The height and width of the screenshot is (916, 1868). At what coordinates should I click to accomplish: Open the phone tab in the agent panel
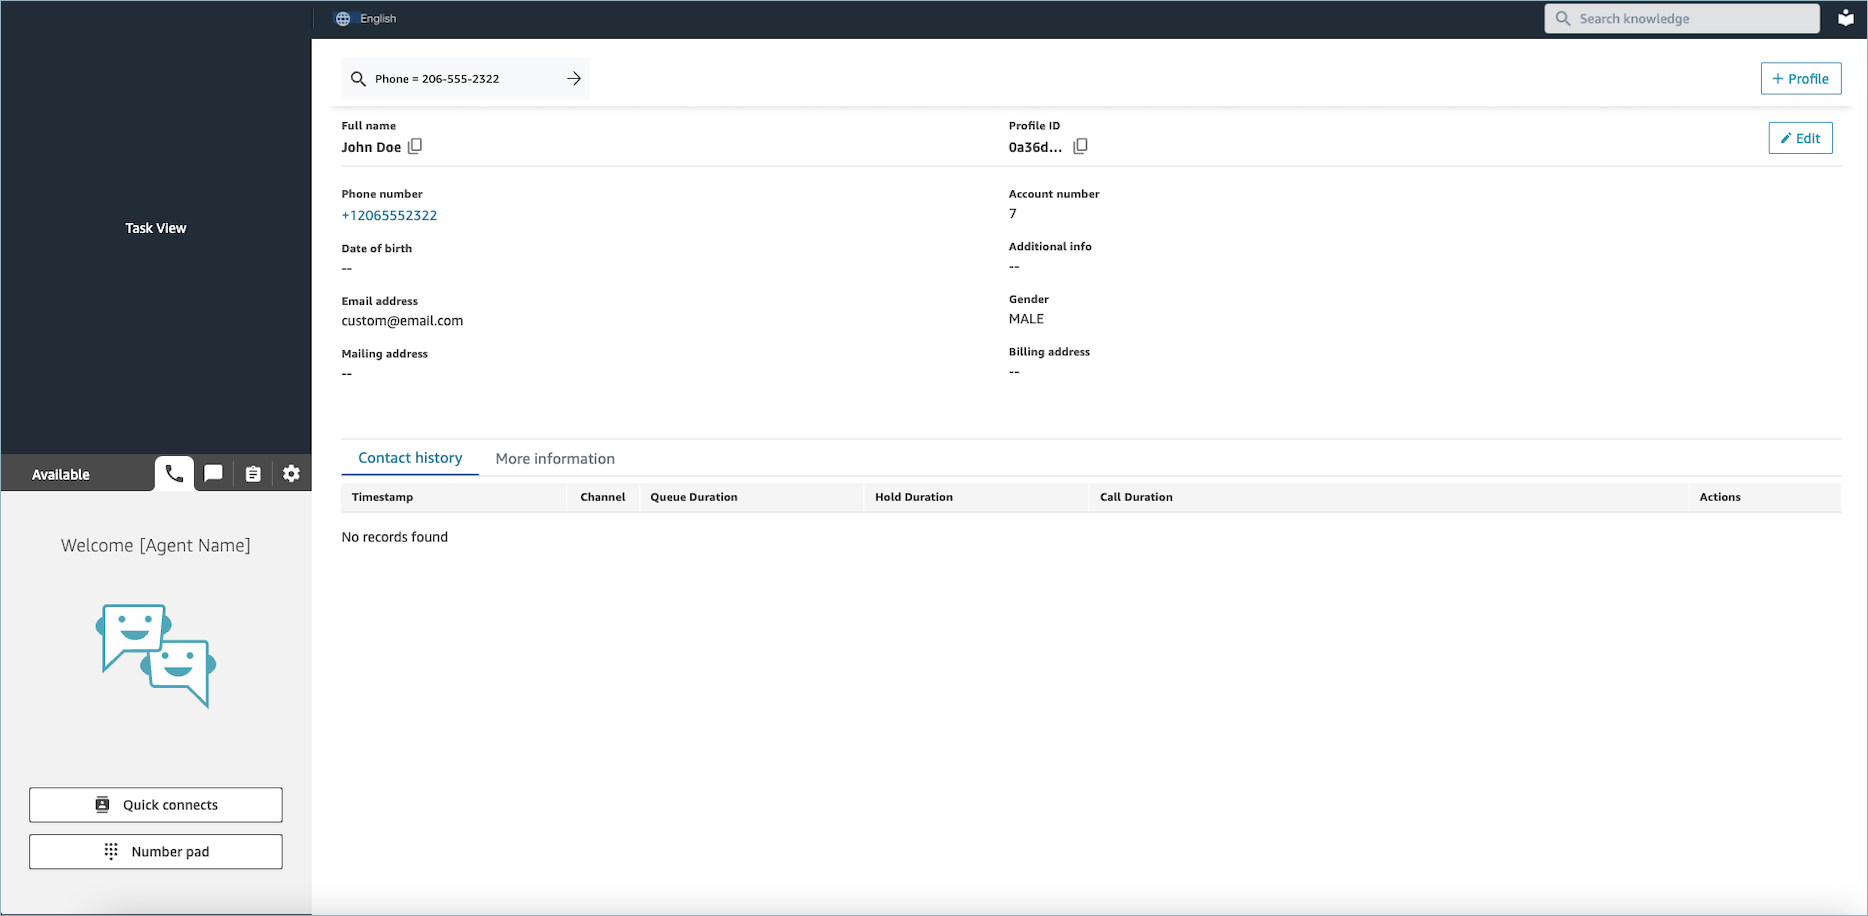coord(174,473)
